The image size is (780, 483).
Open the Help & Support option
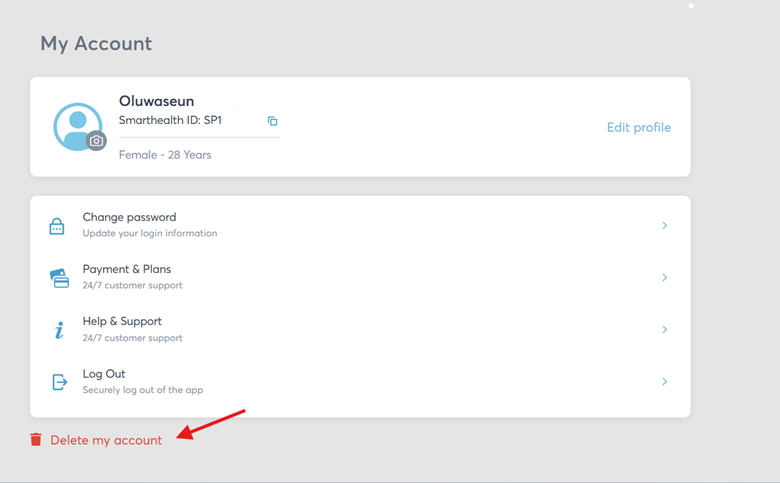pyautogui.click(x=122, y=321)
